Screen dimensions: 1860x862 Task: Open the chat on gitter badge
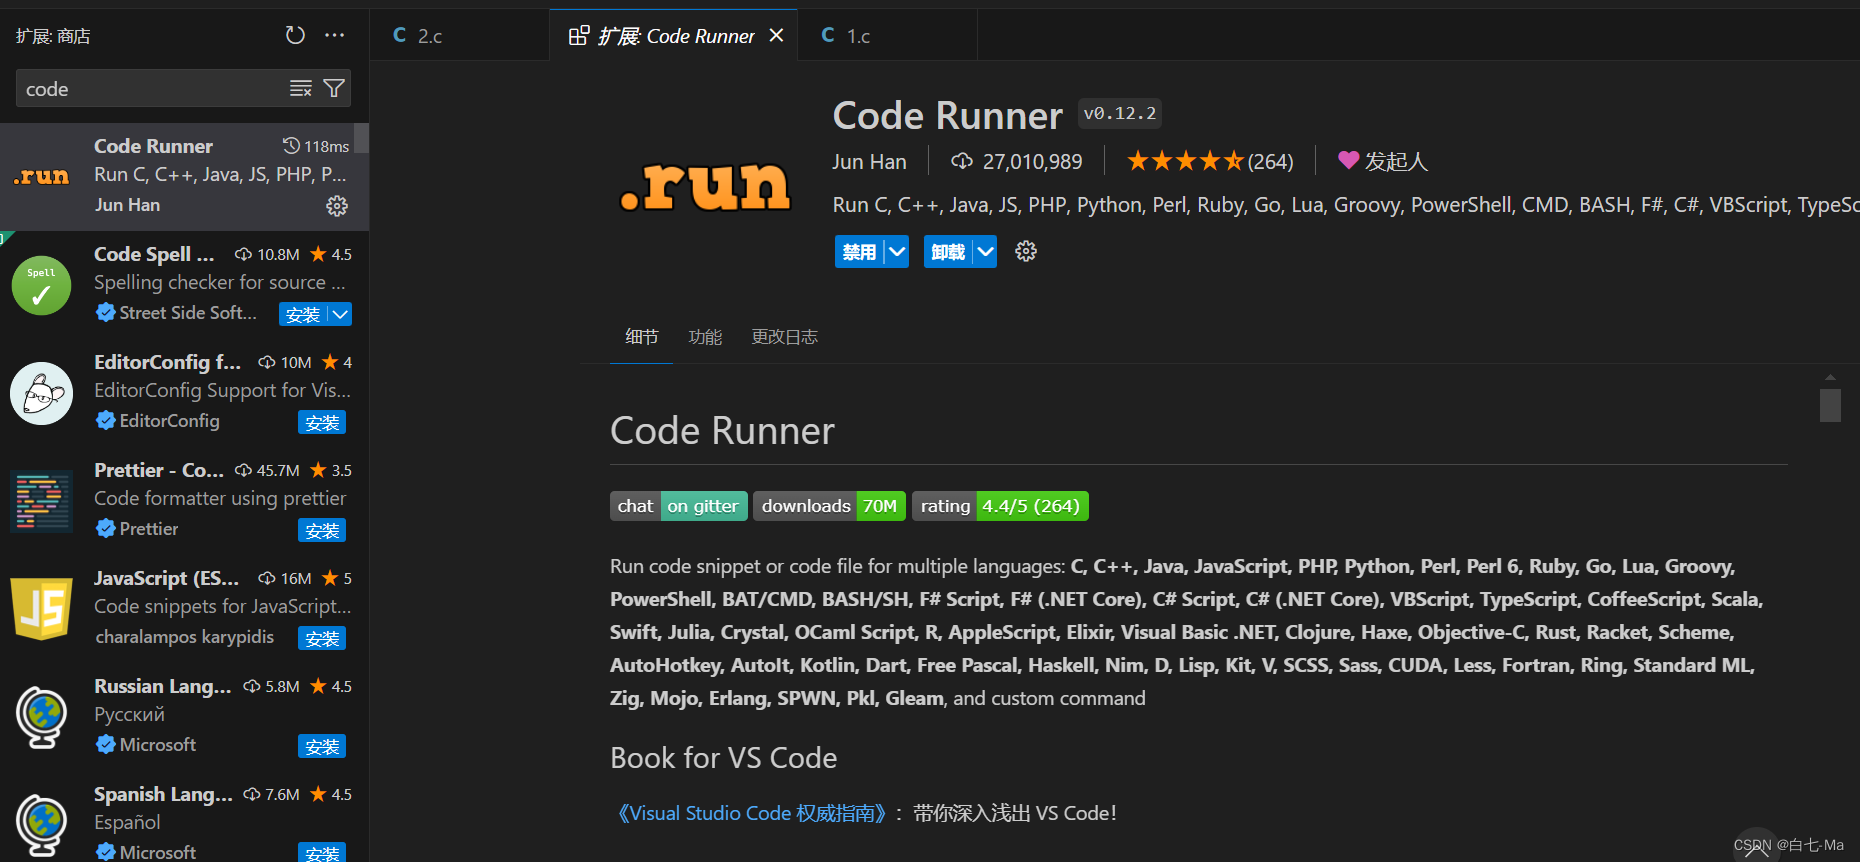pyautogui.click(x=679, y=506)
